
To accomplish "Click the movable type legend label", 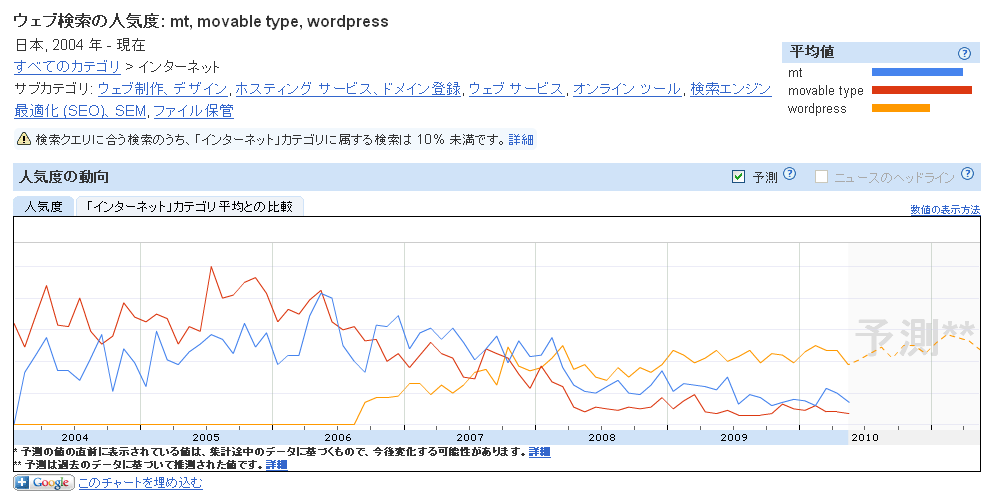I will 825,91.
